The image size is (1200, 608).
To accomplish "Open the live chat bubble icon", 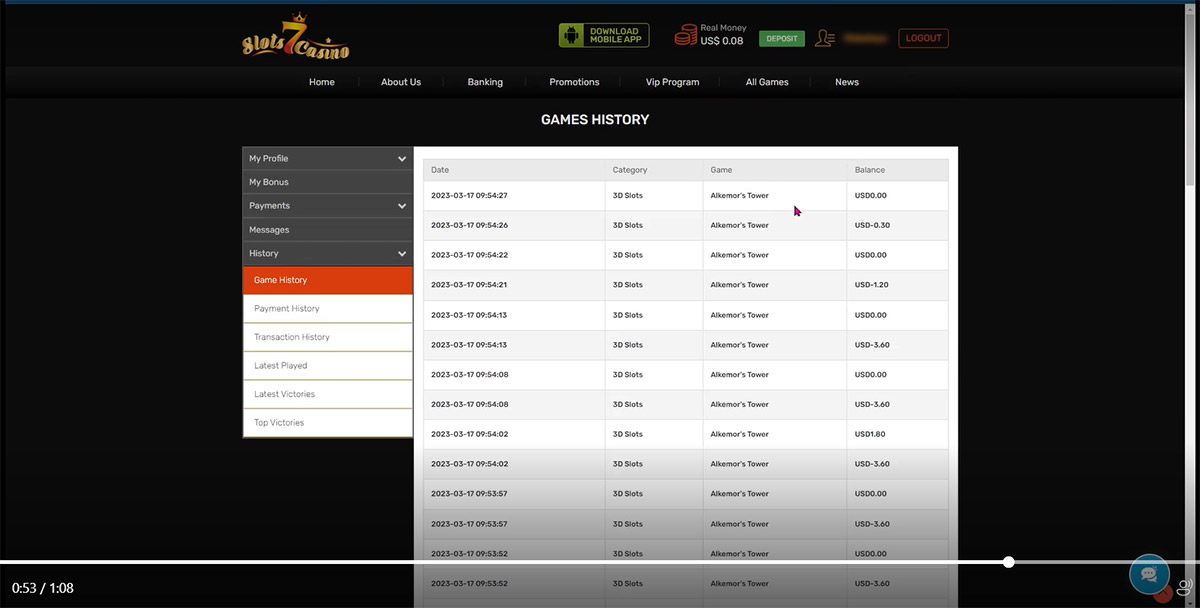I will tap(1149, 574).
